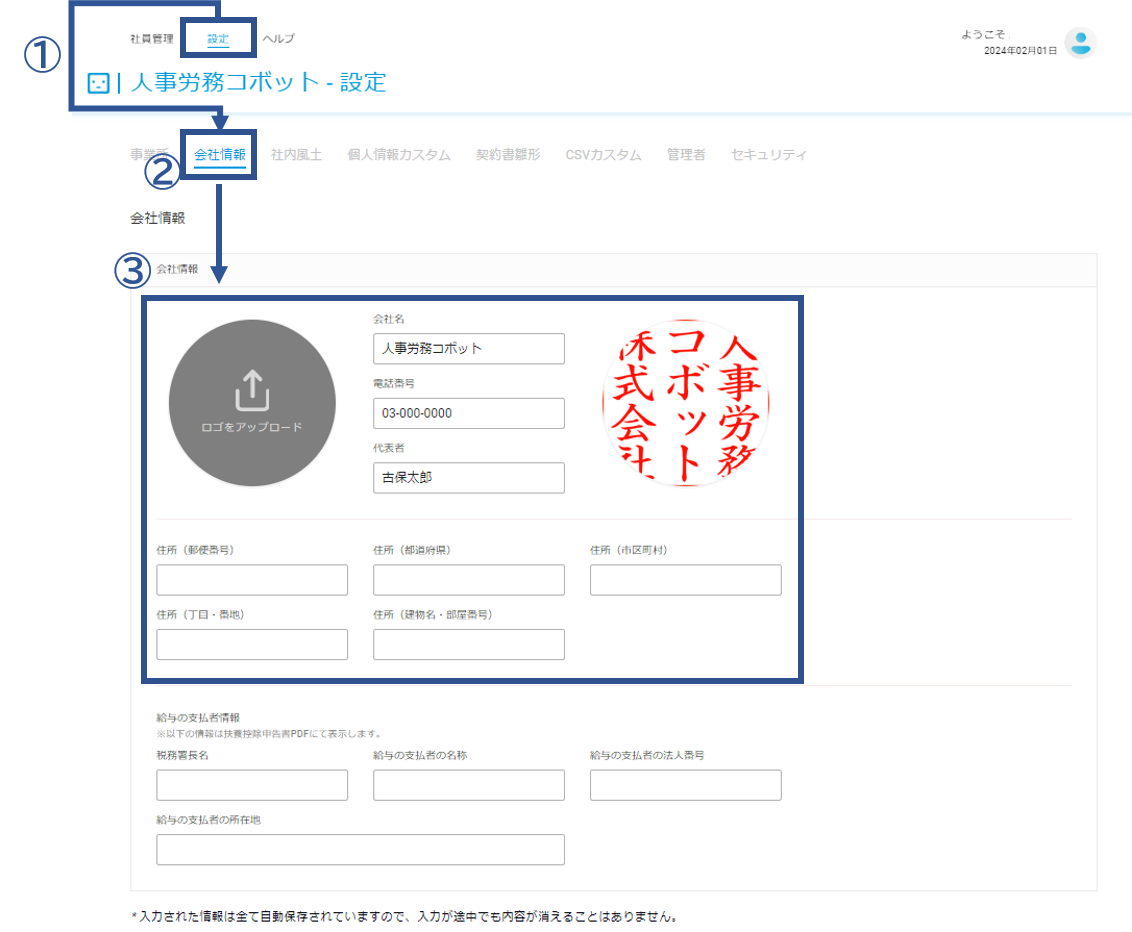The height and width of the screenshot is (932, 1132).
Task: Click the 会社名 input field
Action: tap(469, 349)
